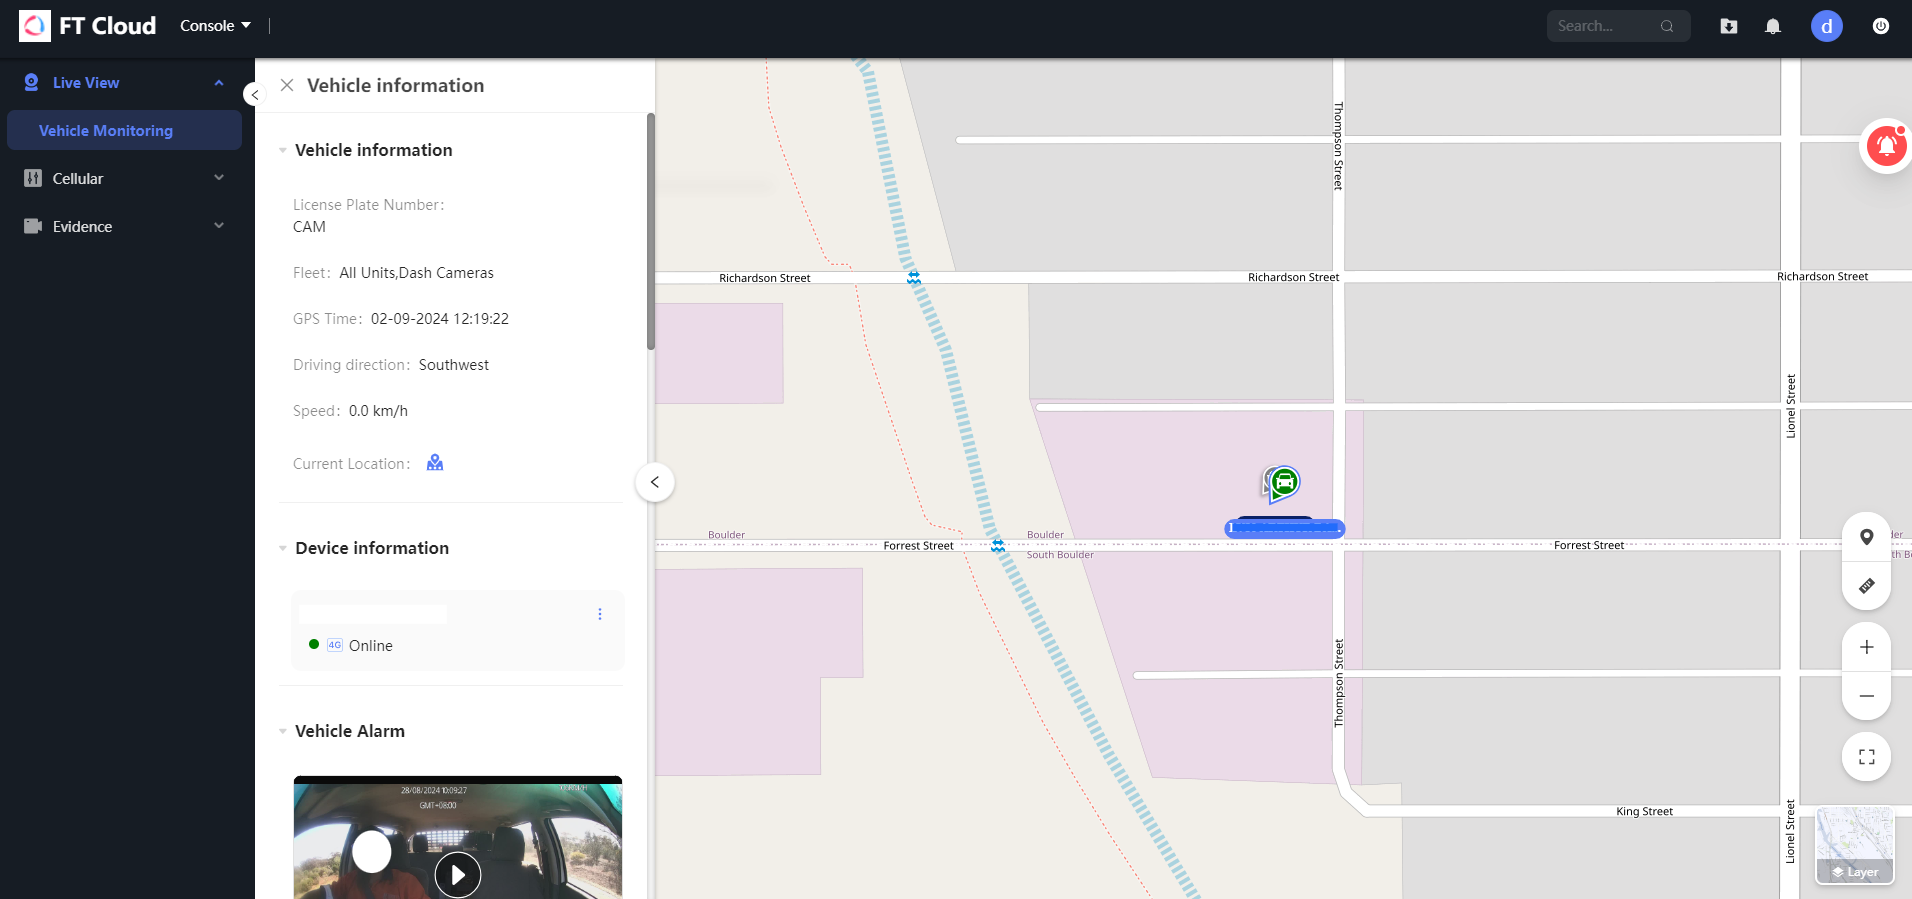Hide the info panel with map-edge arrow

(x=655, y=482)
